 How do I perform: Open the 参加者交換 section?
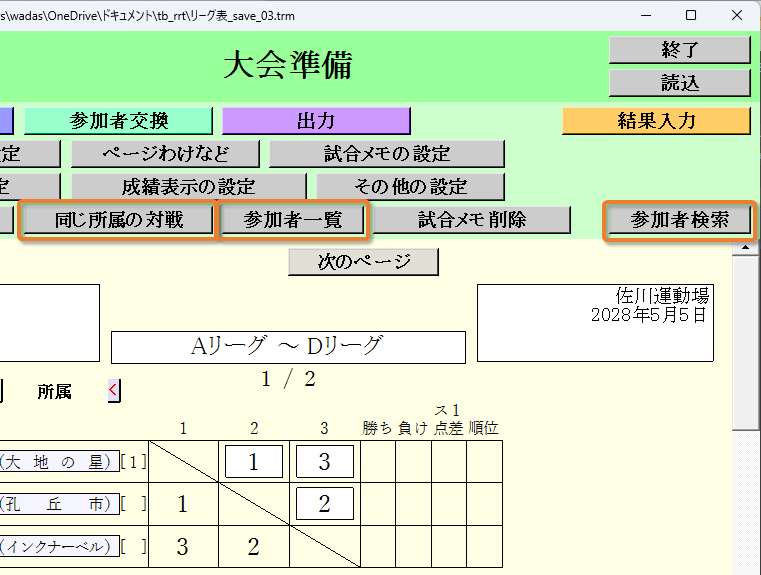coord(118,120)
